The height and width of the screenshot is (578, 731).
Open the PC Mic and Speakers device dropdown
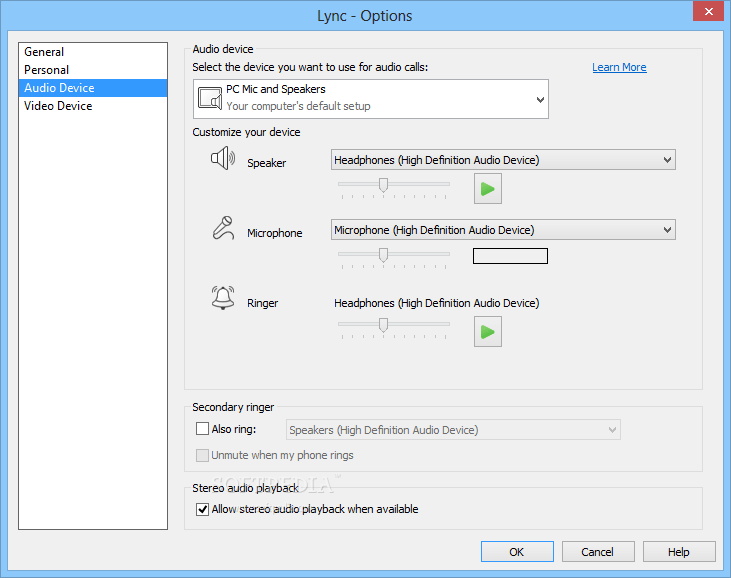(371, 99)
